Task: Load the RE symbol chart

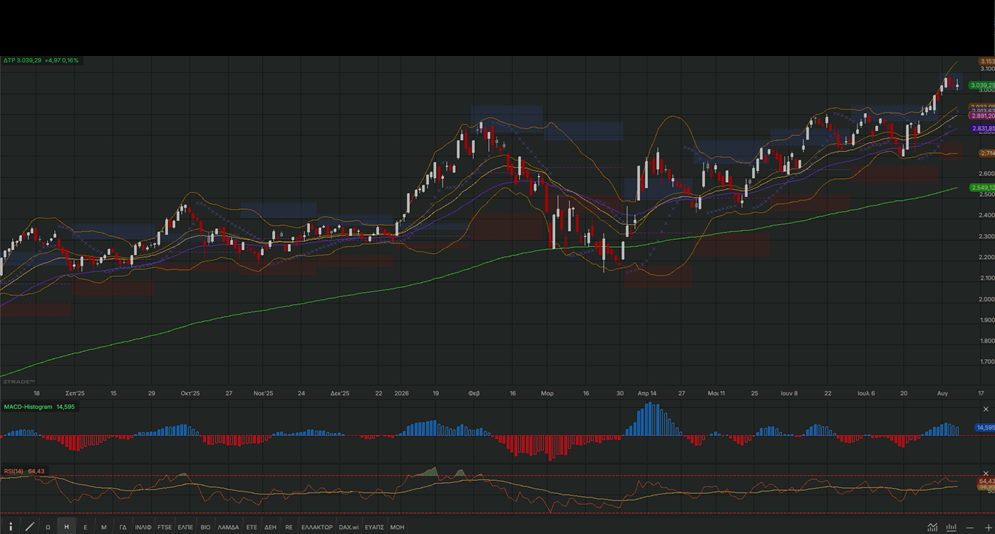Action: [x=289, y=527]
